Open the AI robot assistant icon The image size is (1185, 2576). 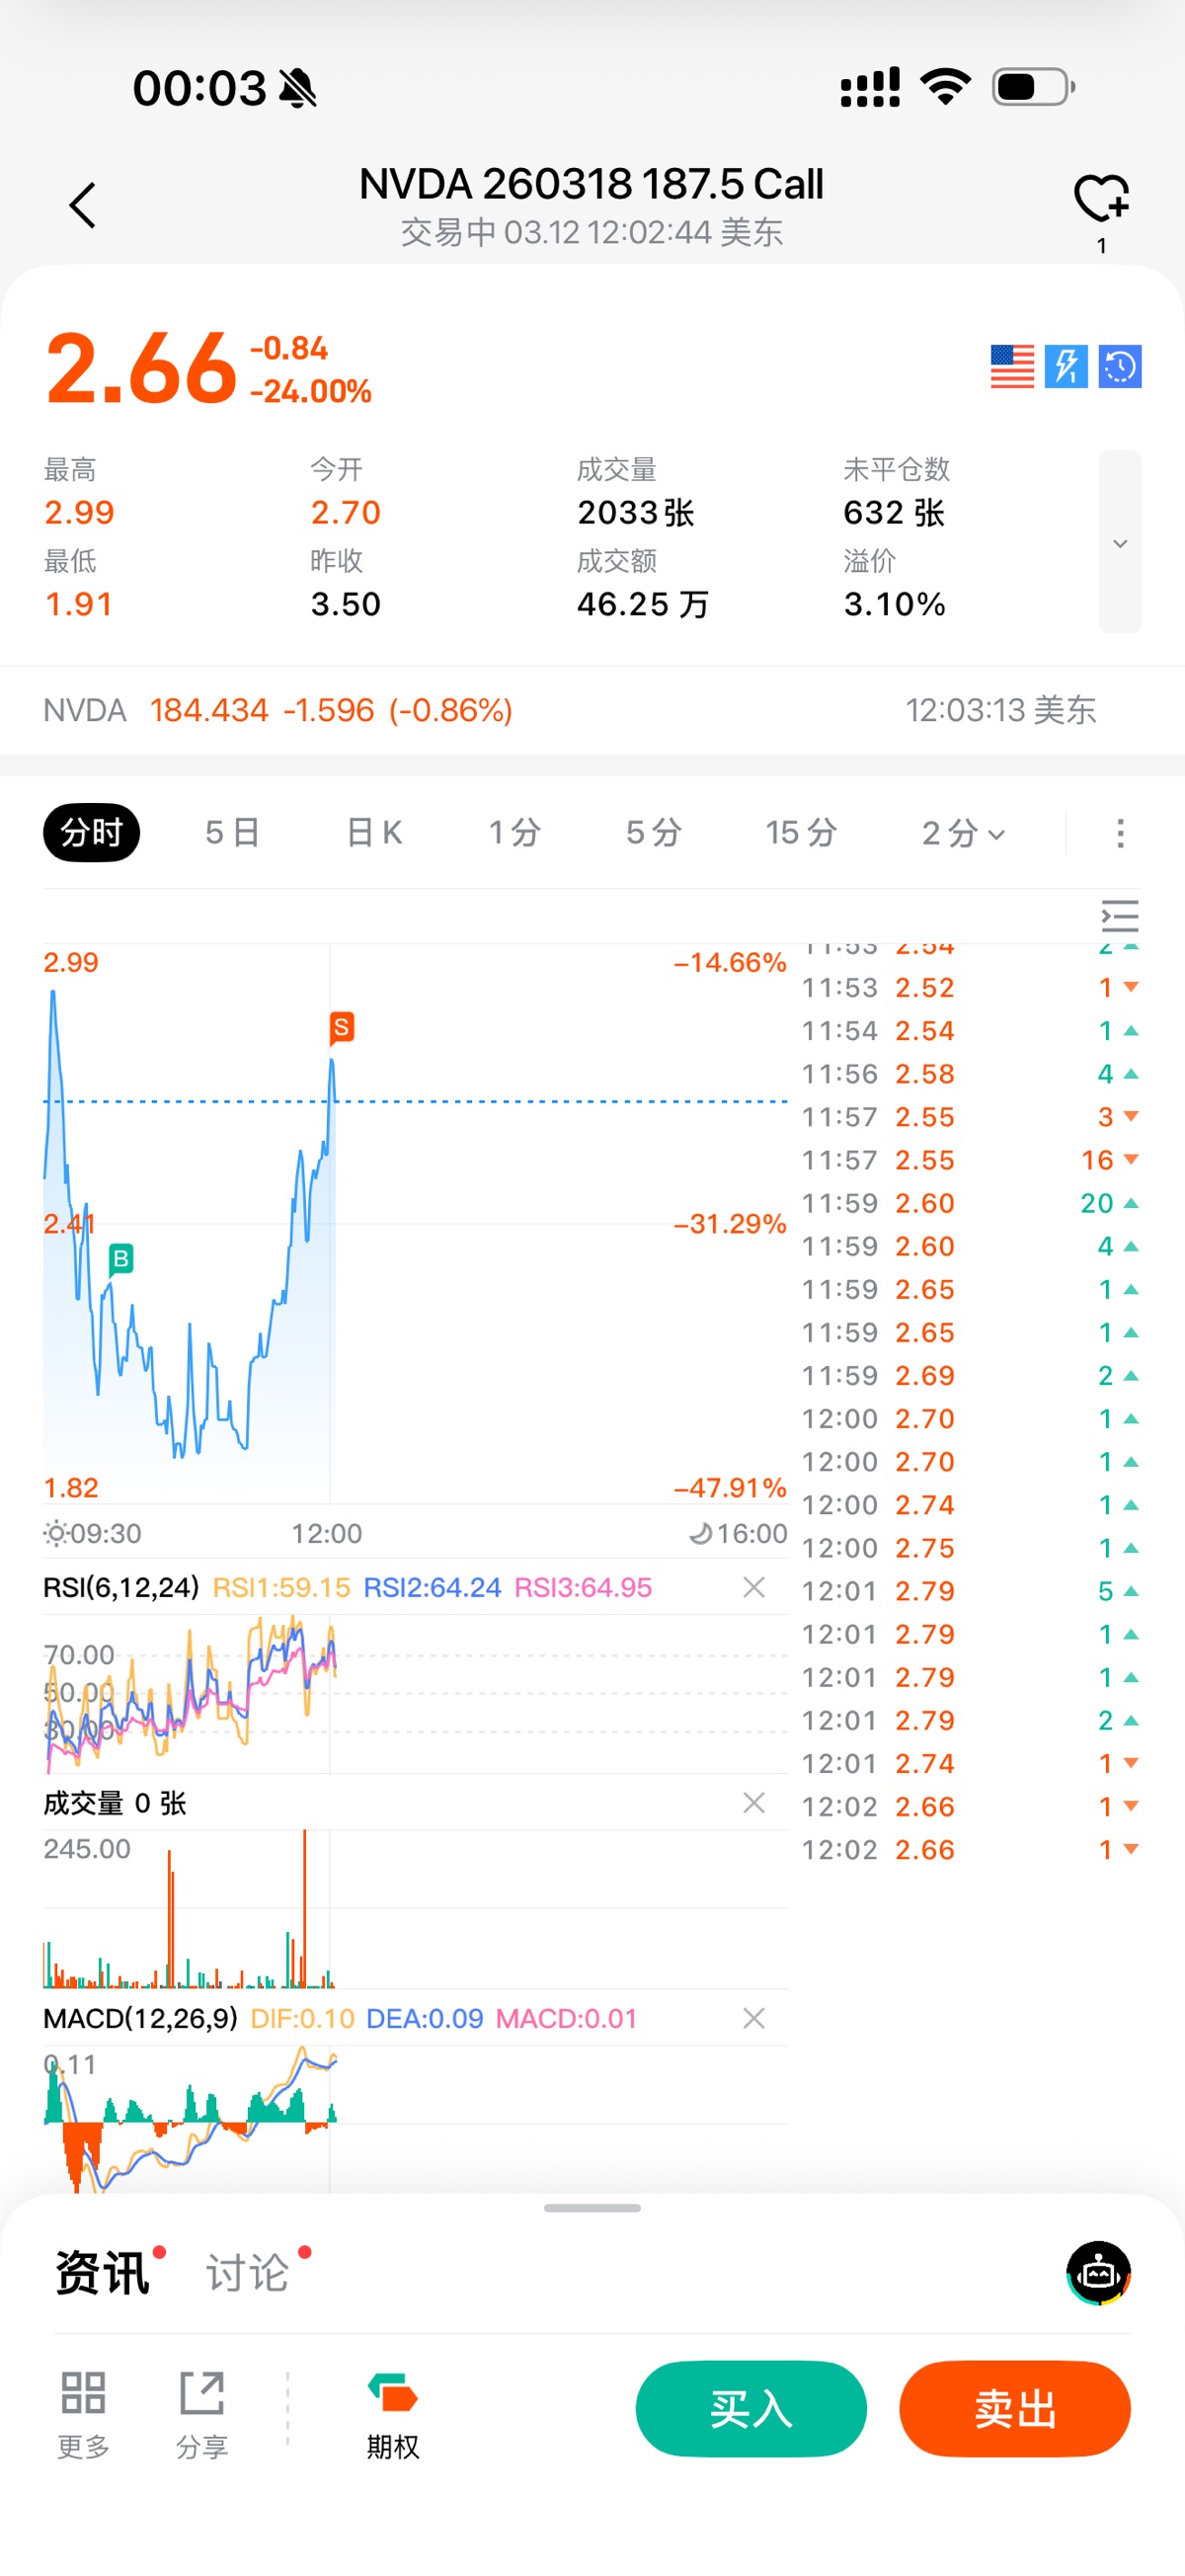(x=1098, y=2272)
